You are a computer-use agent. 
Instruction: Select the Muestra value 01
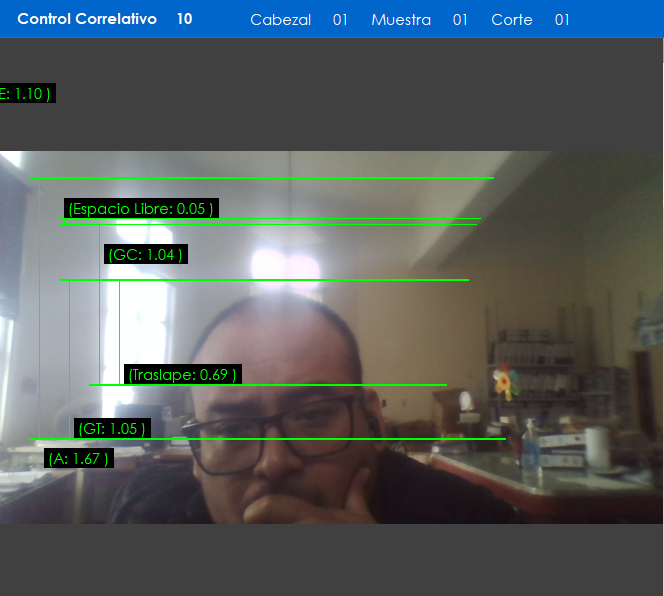point(460,20)
